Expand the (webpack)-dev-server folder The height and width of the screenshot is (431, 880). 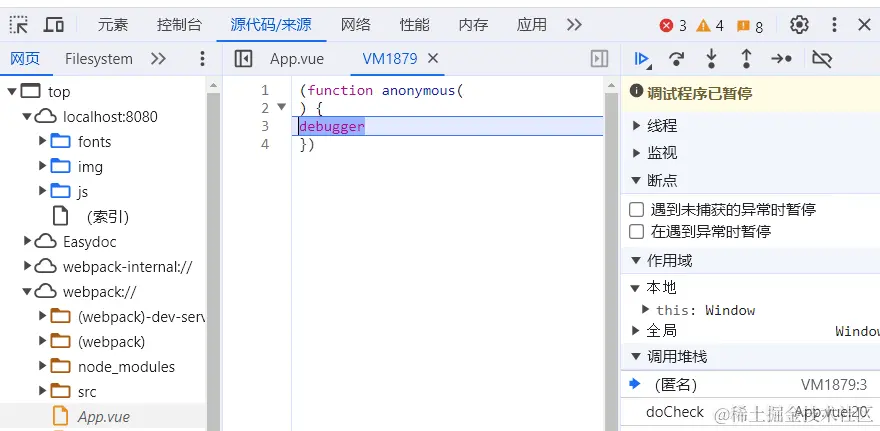pyautogui.click(x=42, y=316)
